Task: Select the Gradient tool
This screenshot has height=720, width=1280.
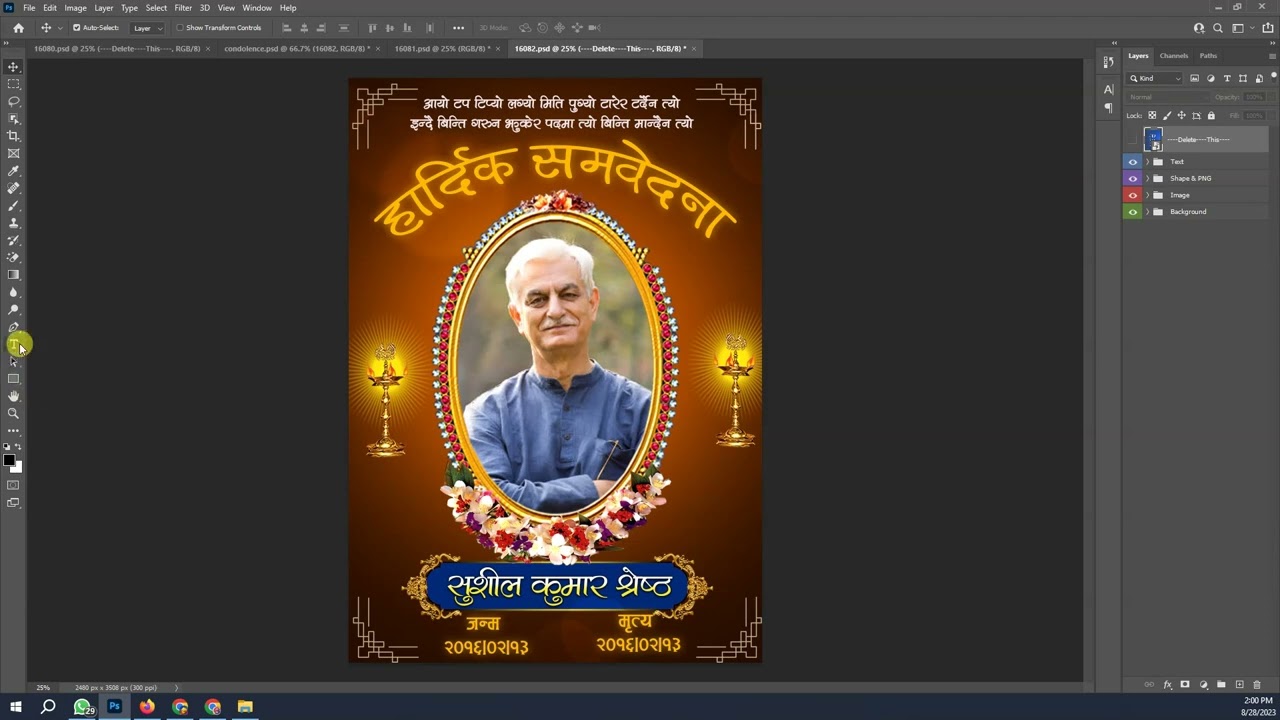Action: coord(13,275)
